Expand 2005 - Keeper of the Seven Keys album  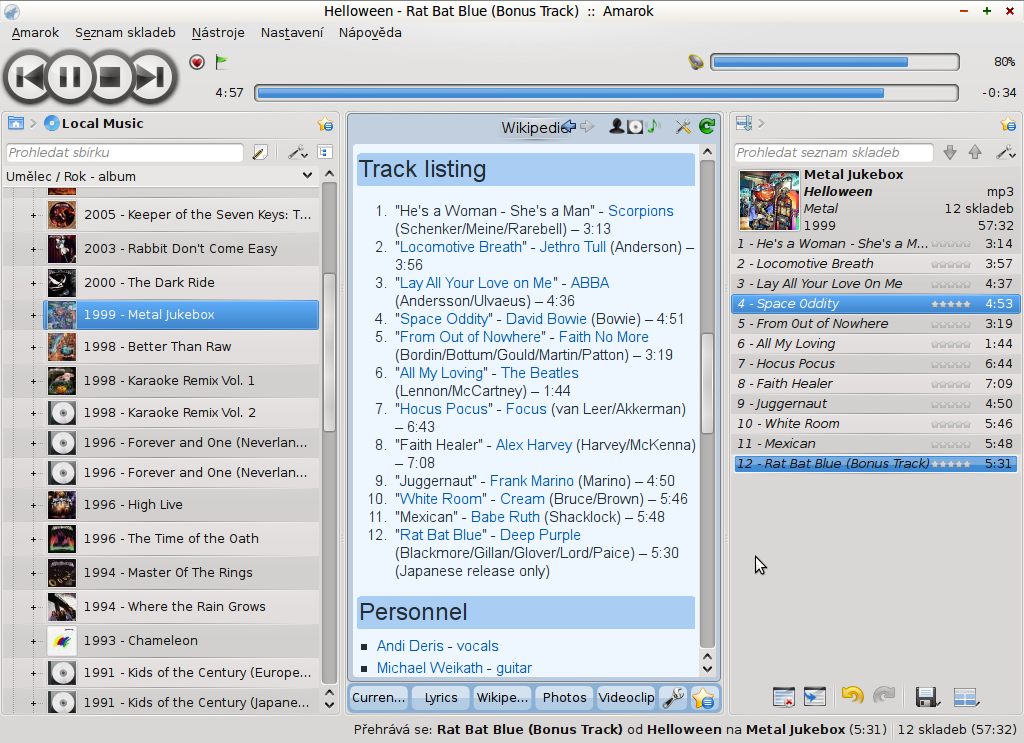[x=33, y=215]
